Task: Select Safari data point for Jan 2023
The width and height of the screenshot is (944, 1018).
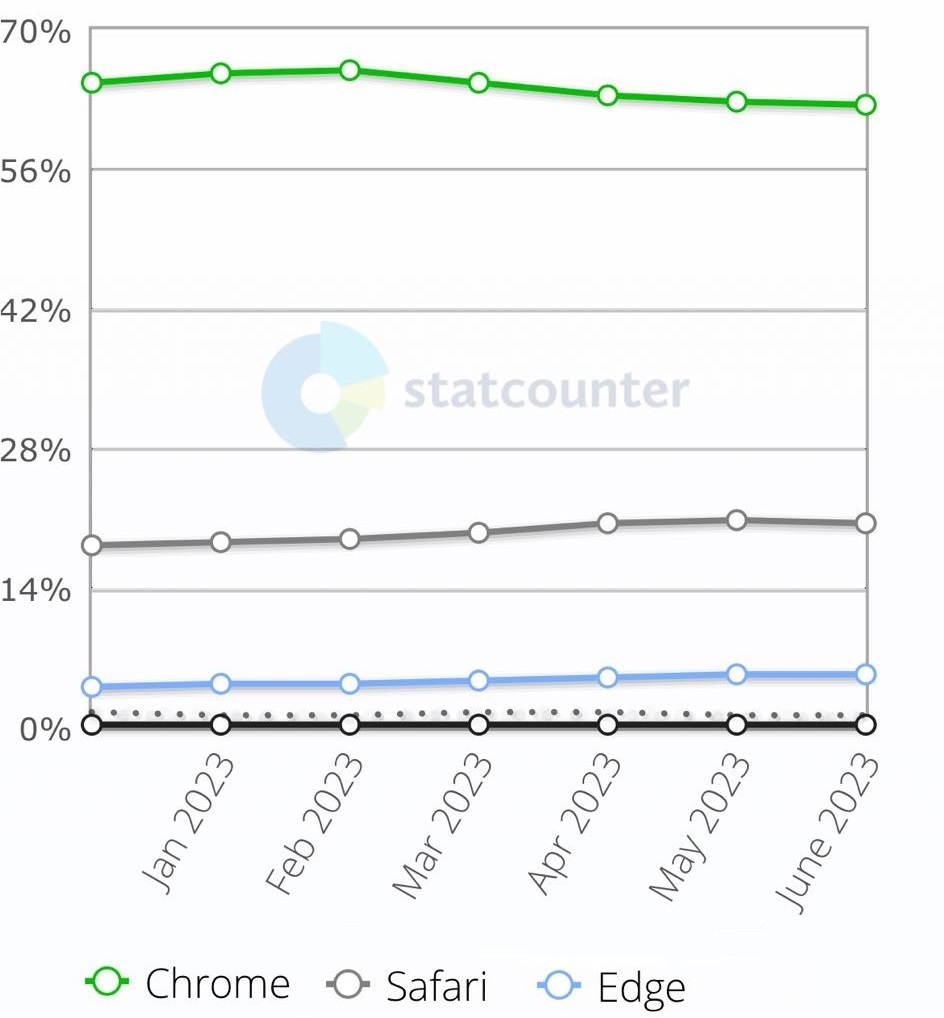Action: [221, 542]
